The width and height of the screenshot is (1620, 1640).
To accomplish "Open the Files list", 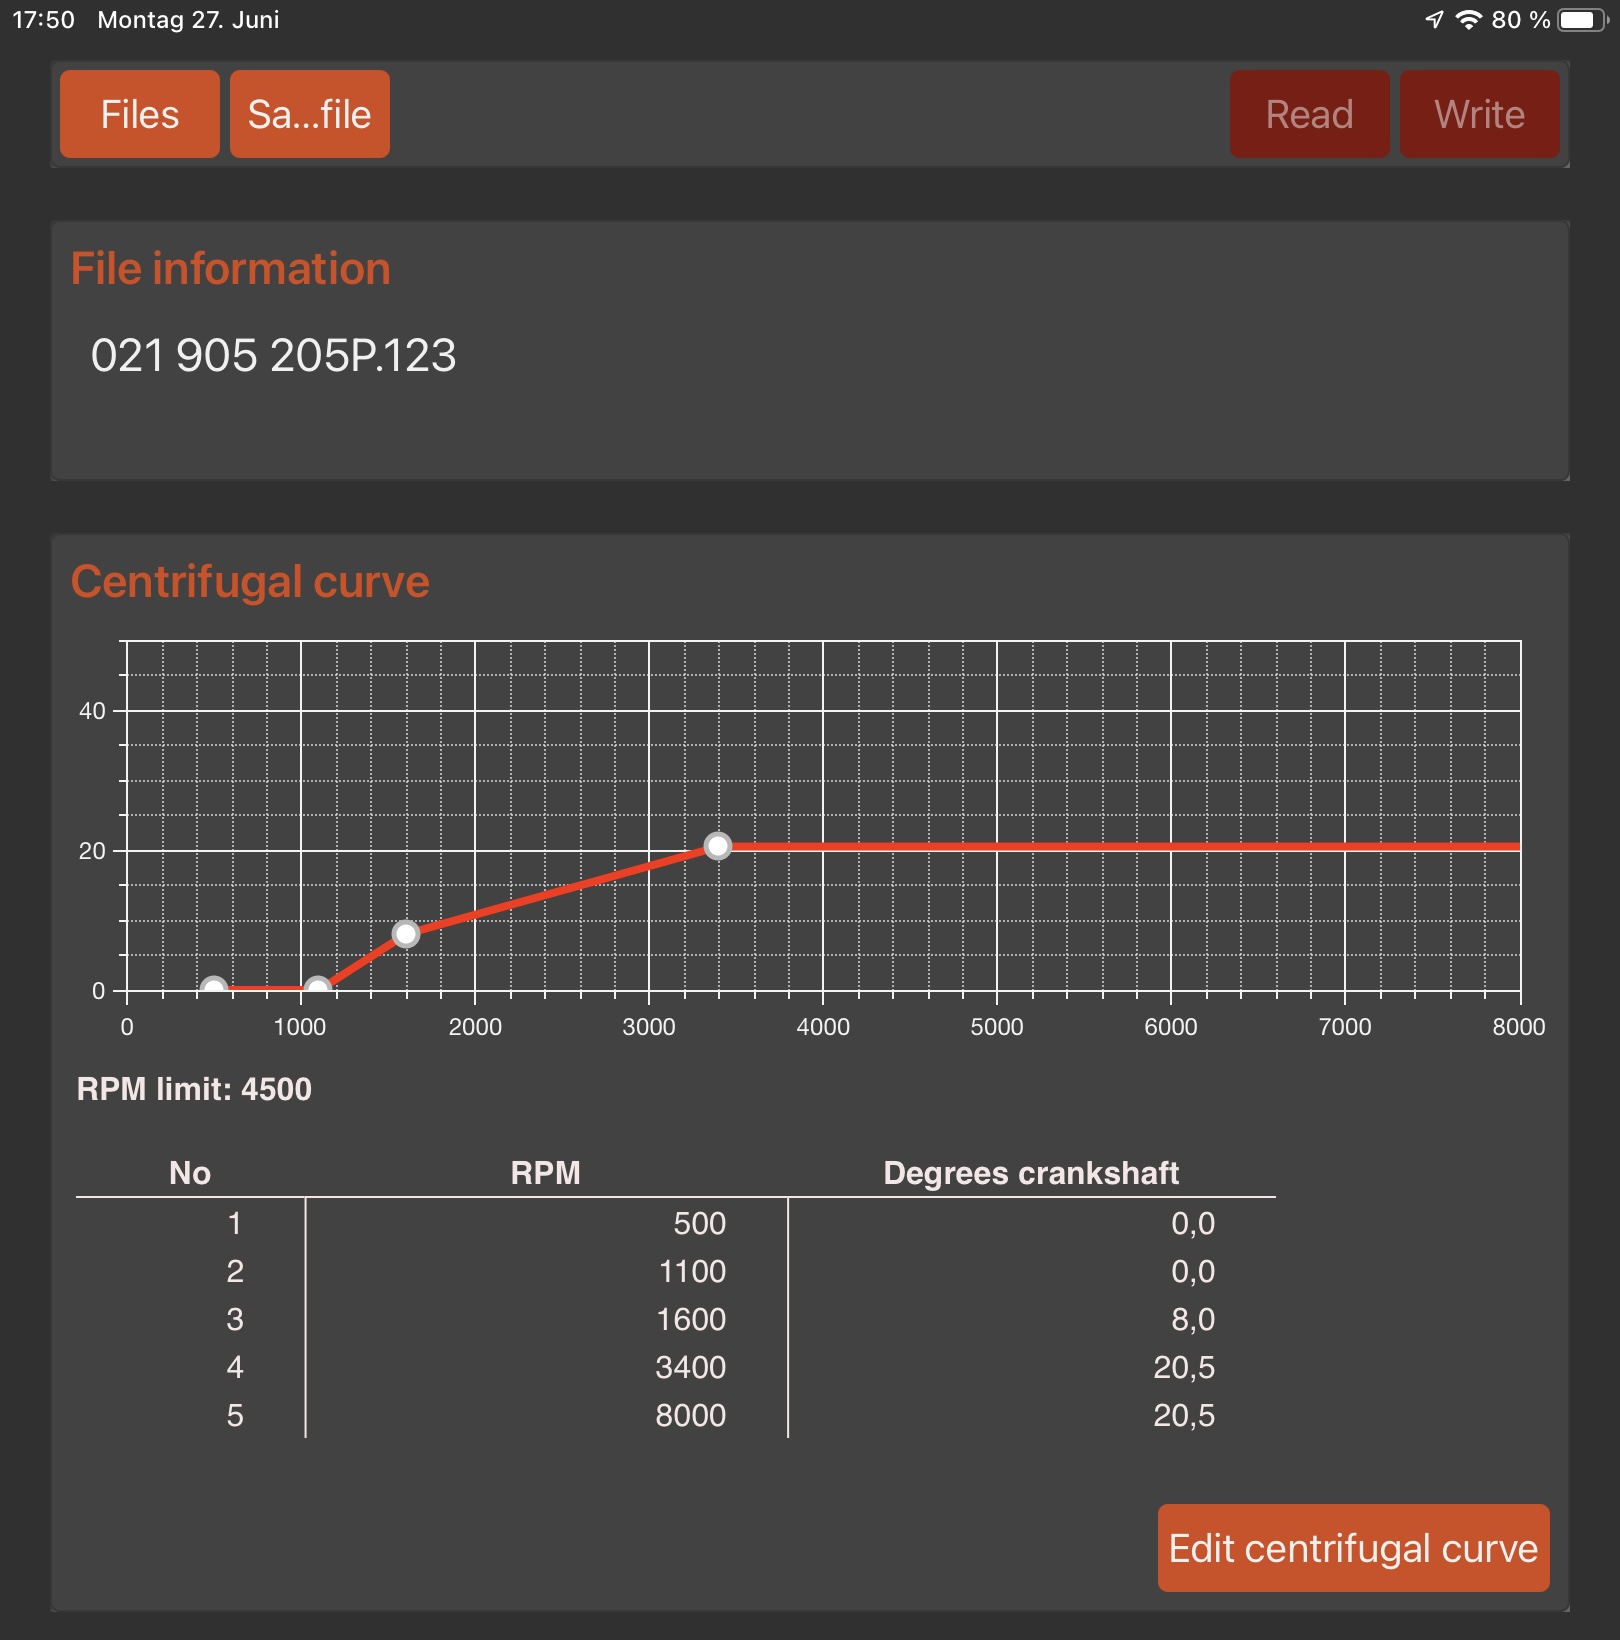I will 140,114.
